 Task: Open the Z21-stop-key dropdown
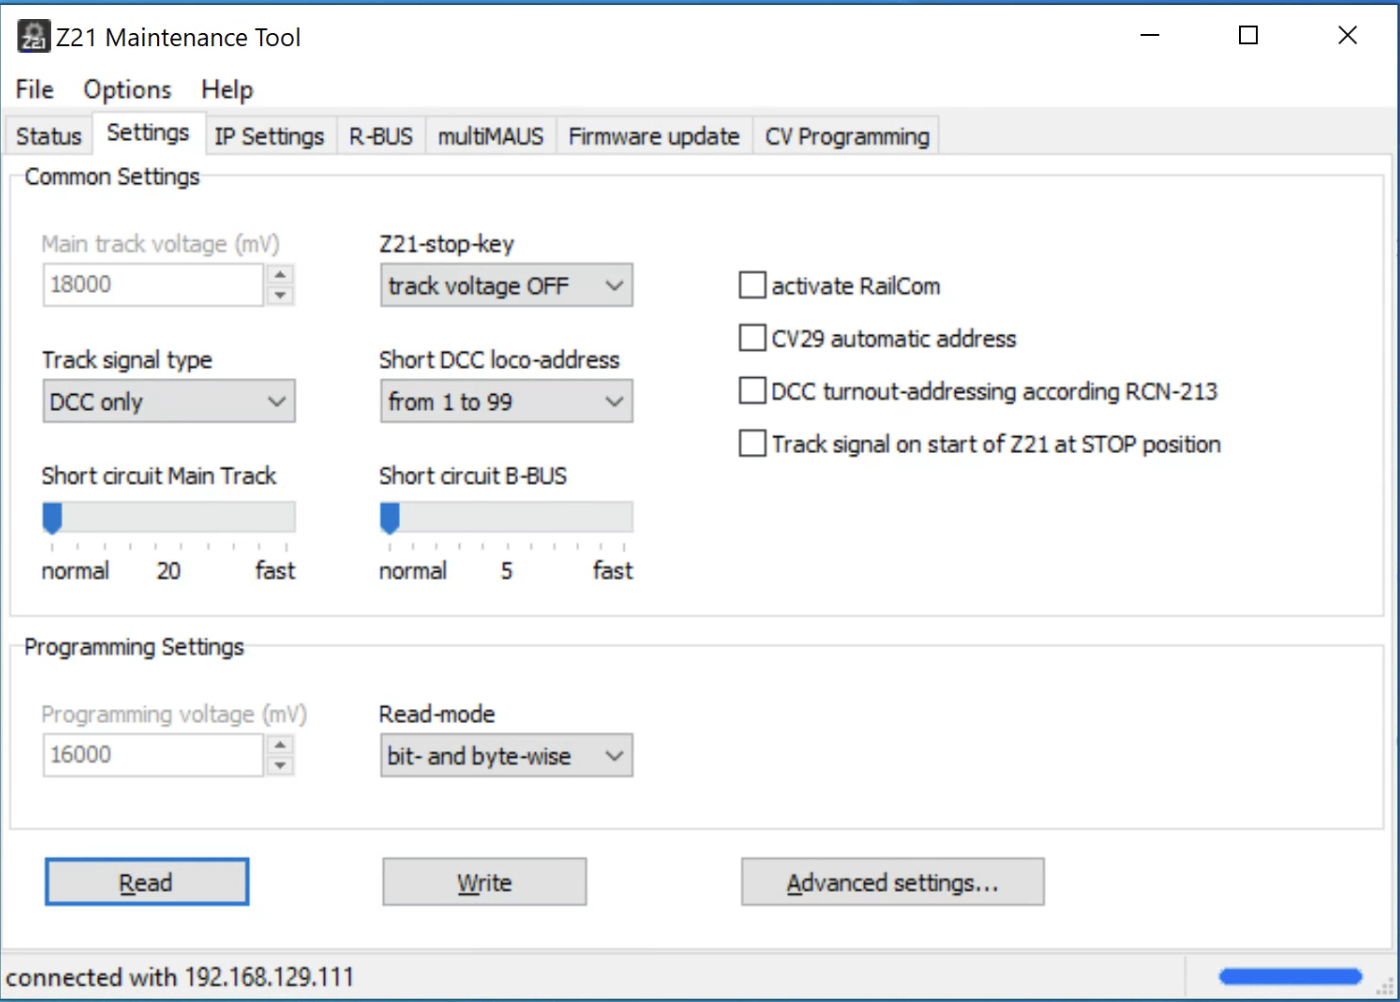pyautogui.click(x=506, y=286)
